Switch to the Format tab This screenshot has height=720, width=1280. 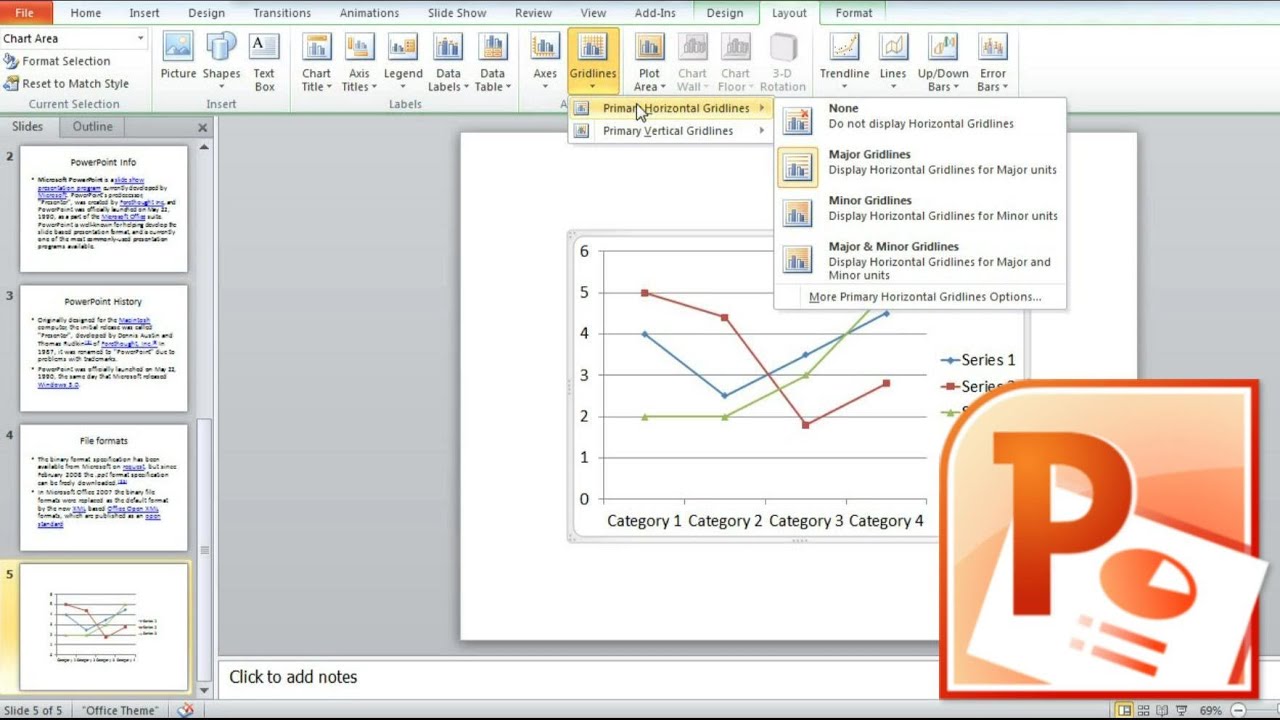tap(853, 13)
